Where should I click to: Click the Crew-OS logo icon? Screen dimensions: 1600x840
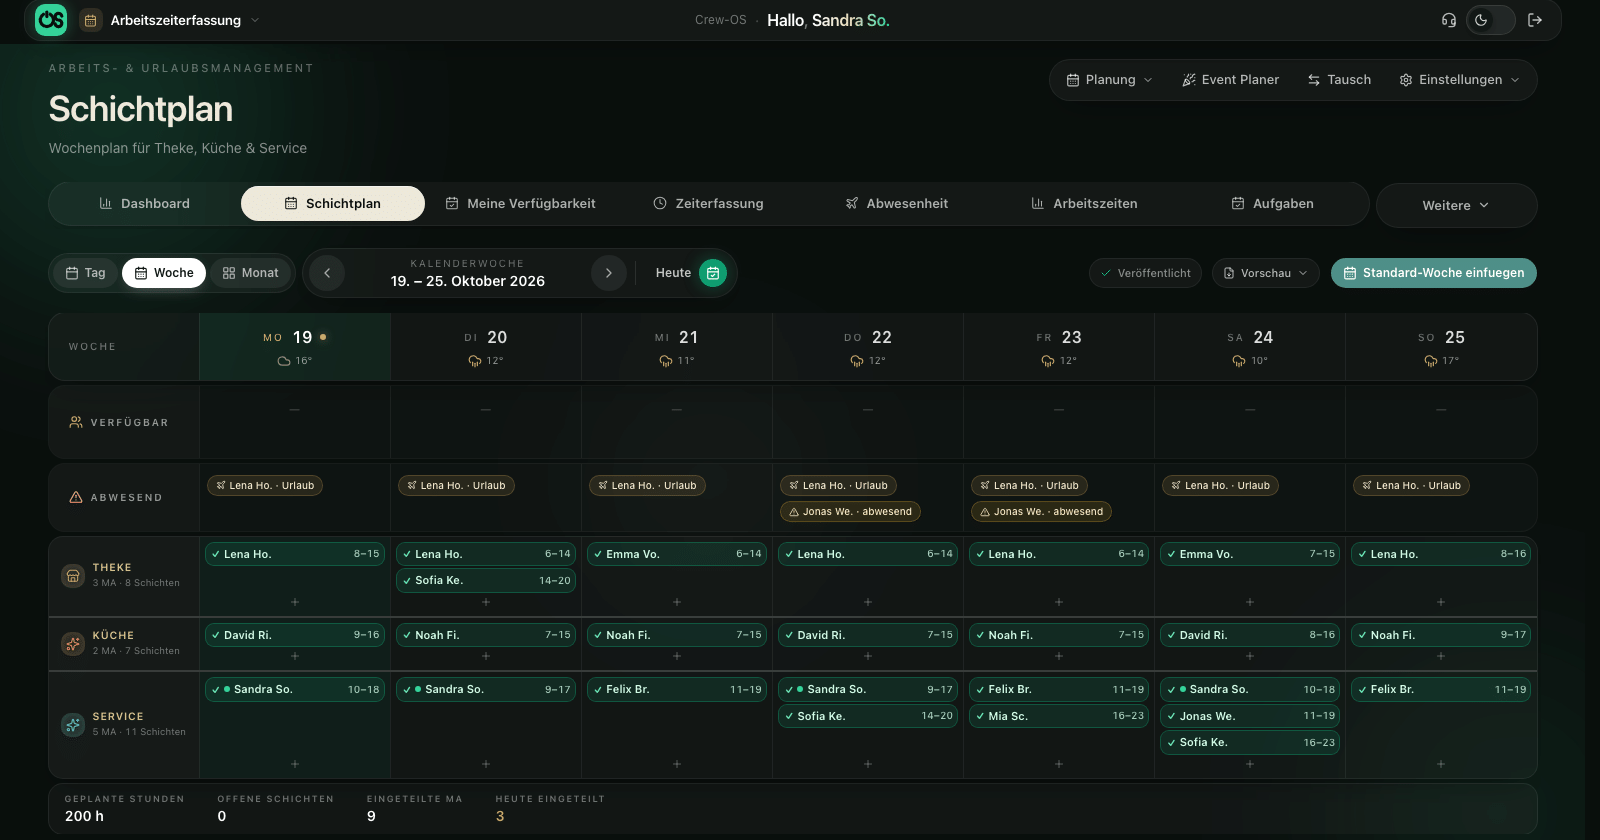pos(51,20)
